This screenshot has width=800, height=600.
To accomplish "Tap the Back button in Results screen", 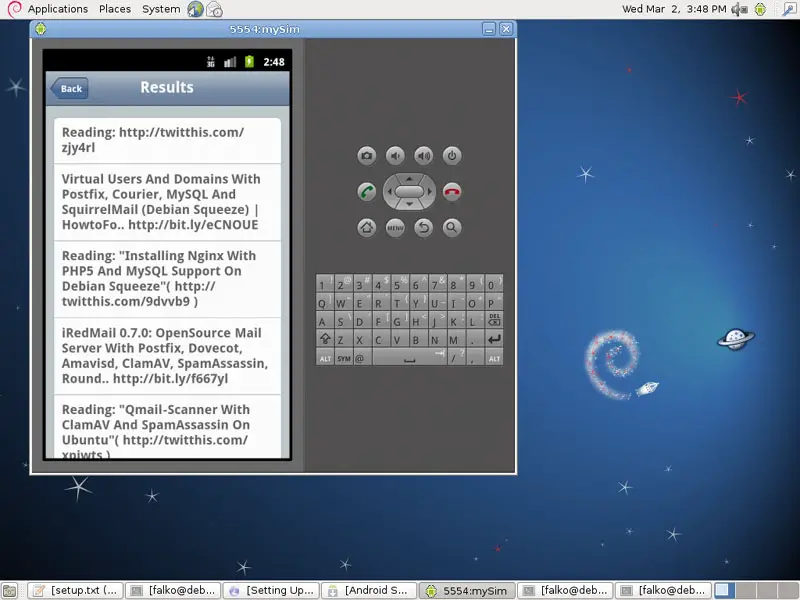I will coord(70,88).
